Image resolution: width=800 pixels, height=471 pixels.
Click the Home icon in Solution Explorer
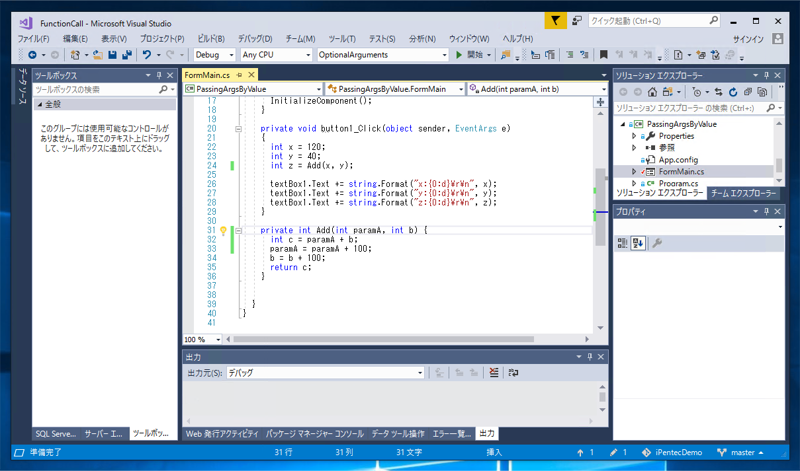(x=652, y=92)
